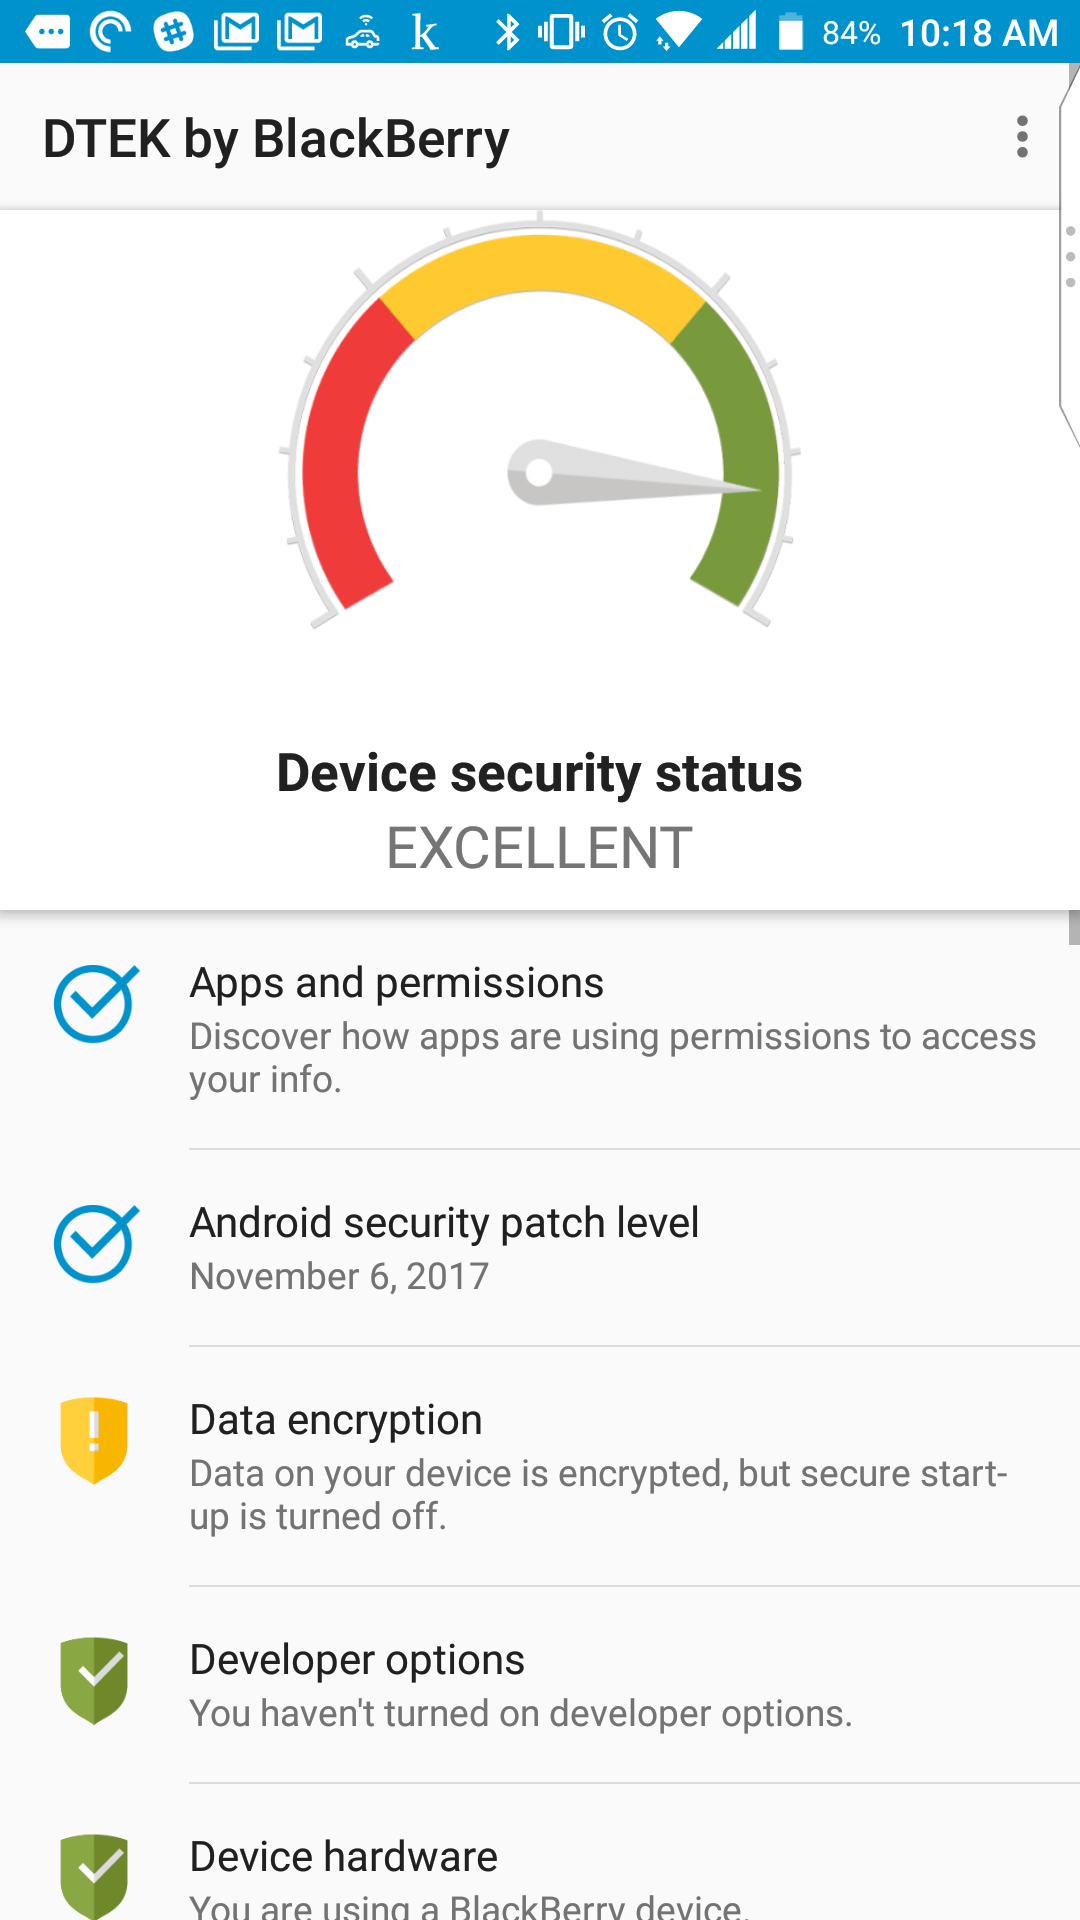Tap the Slack notification icon
Image resolution: width=1080 pixels, height=1920 pixels.
pyautogui.click(x=173, y=32)
